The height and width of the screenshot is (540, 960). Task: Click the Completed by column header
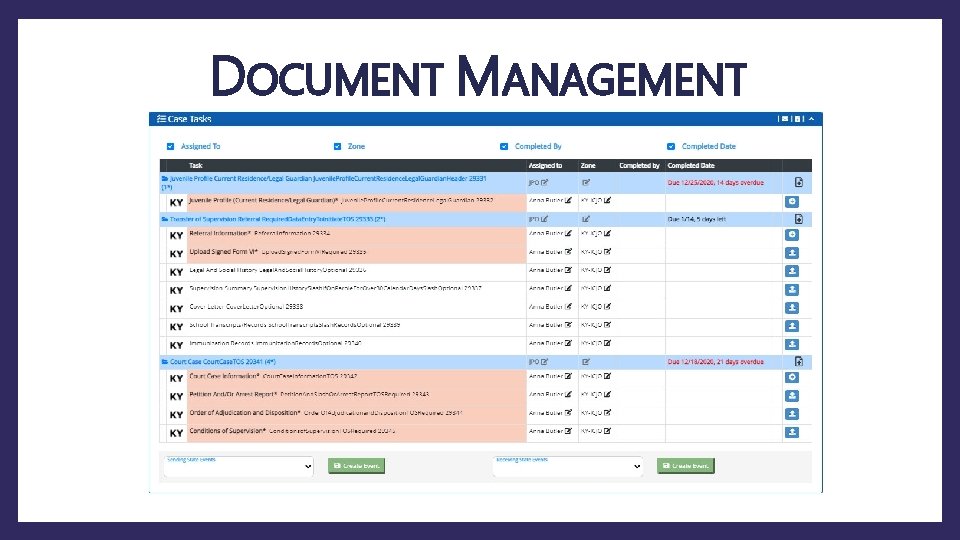click(639, 166)
